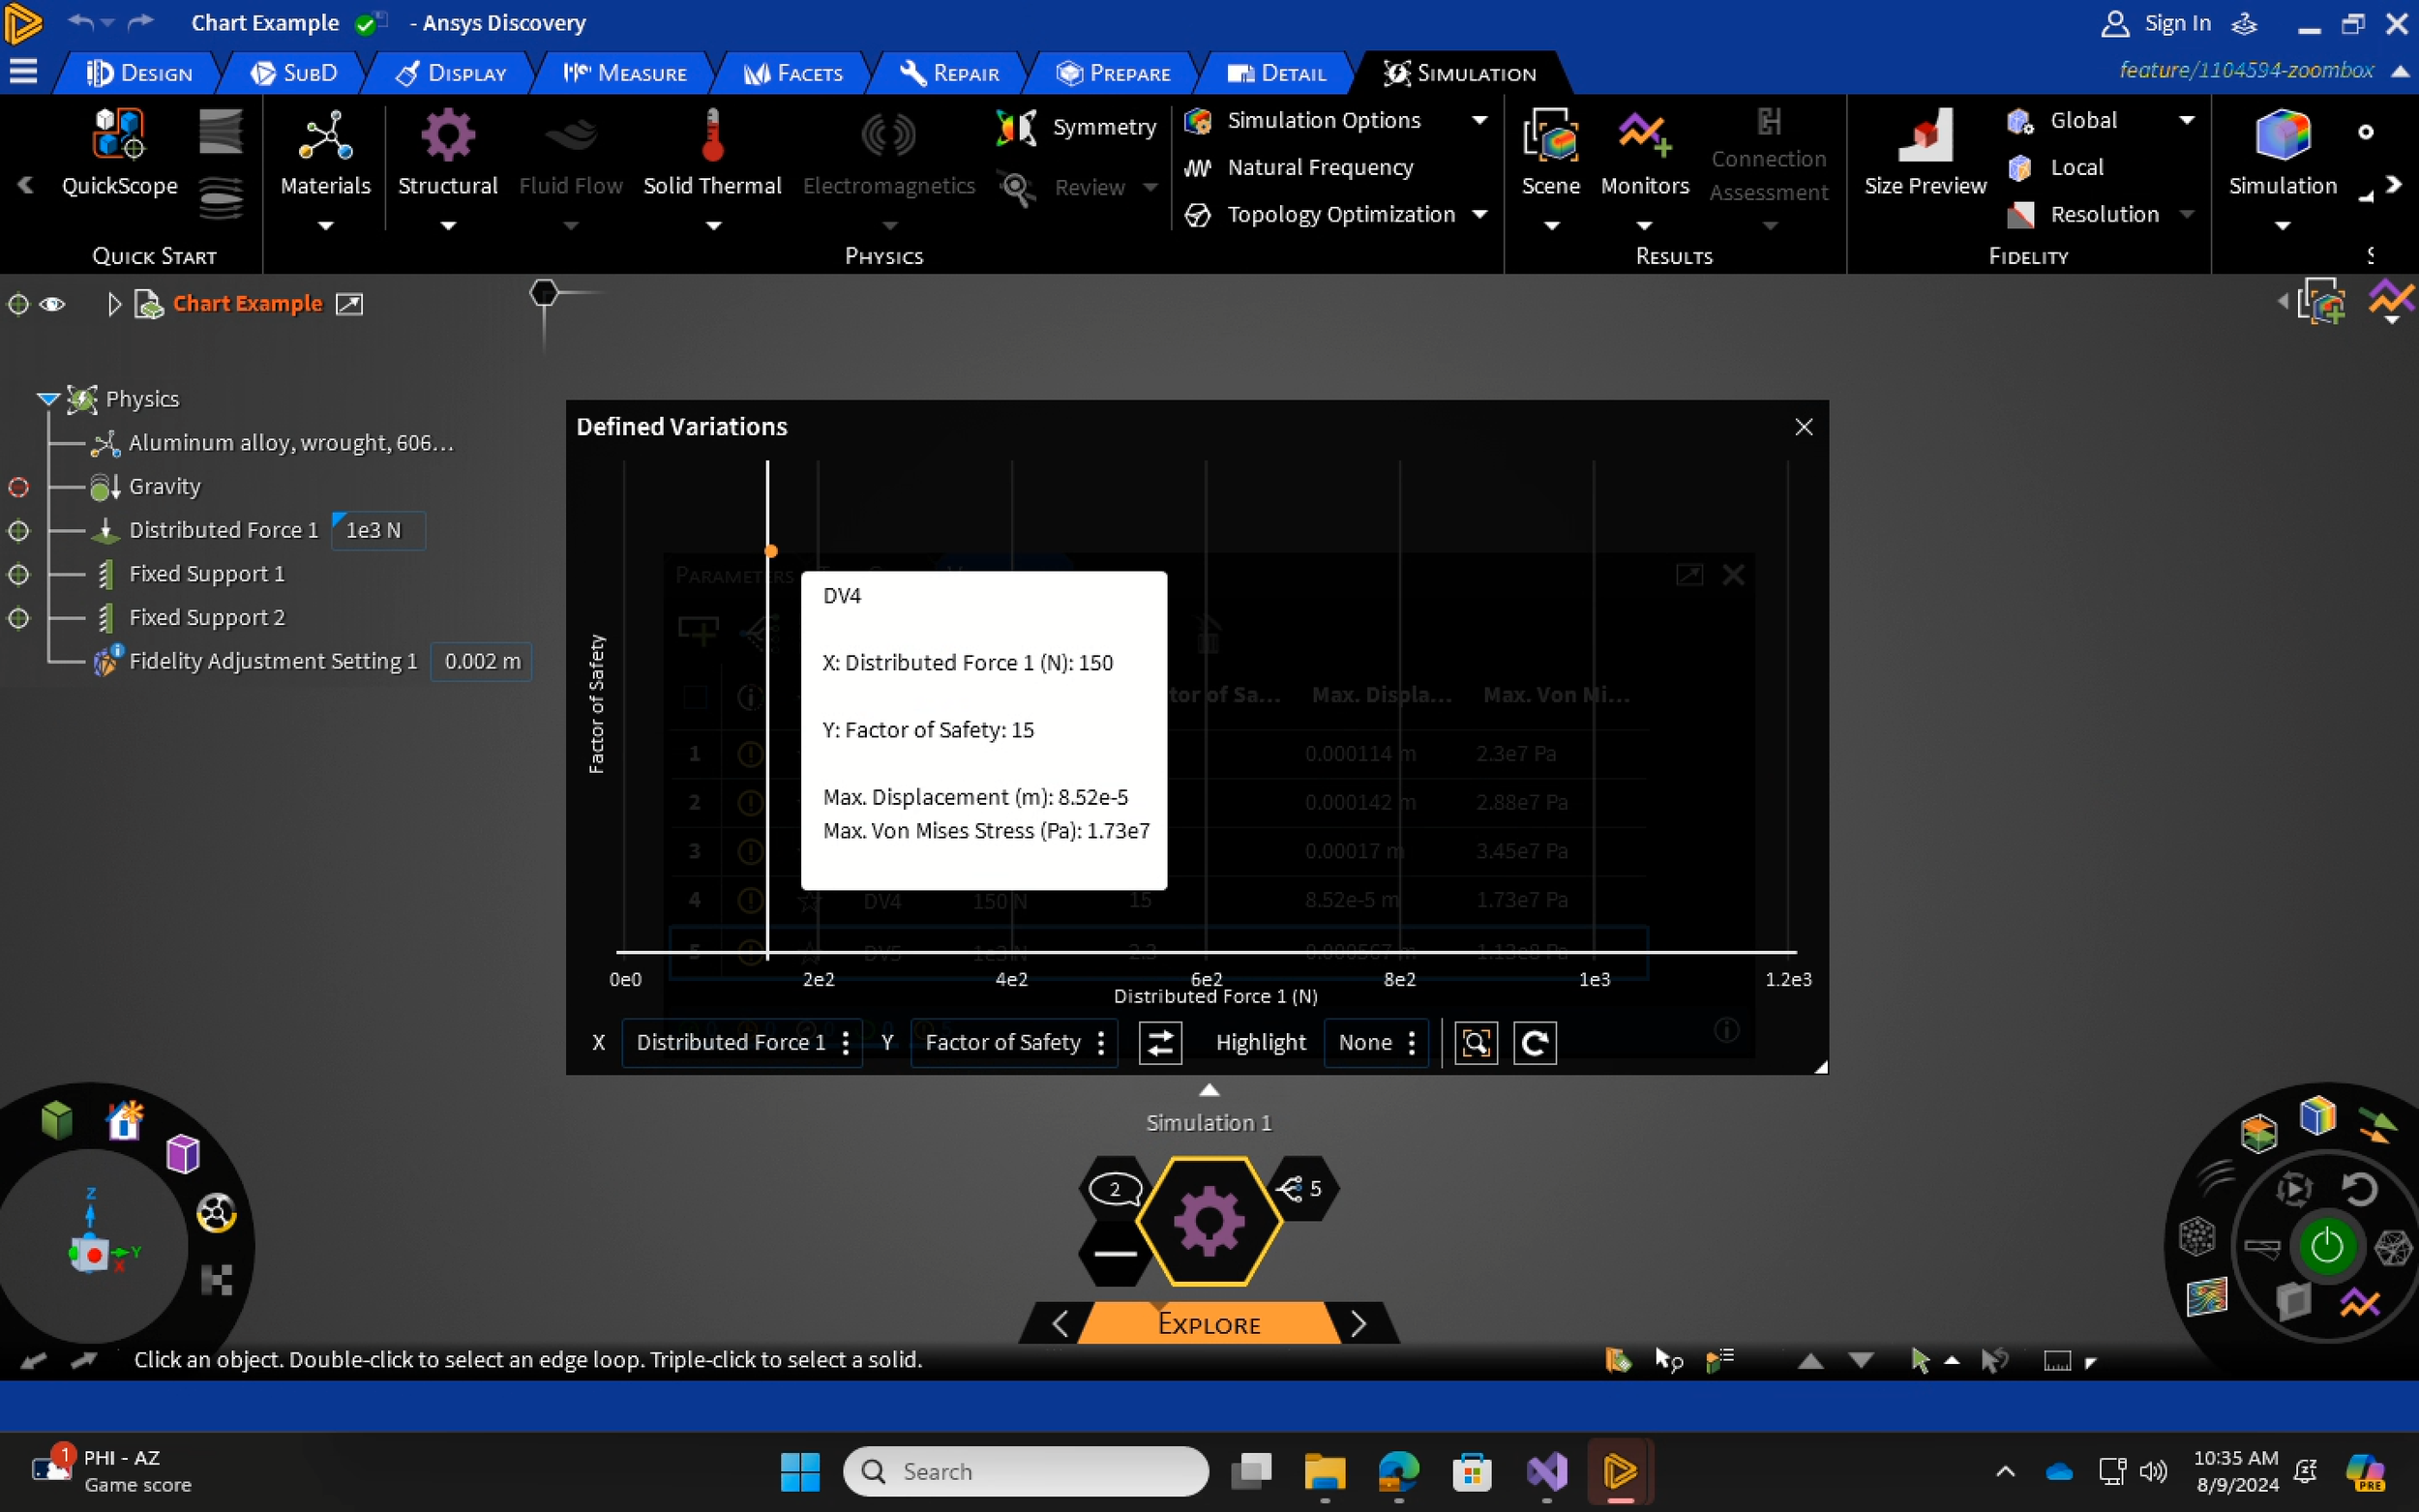Click the Symmetry tool

pyautogui.click(x=1076, y=127)
